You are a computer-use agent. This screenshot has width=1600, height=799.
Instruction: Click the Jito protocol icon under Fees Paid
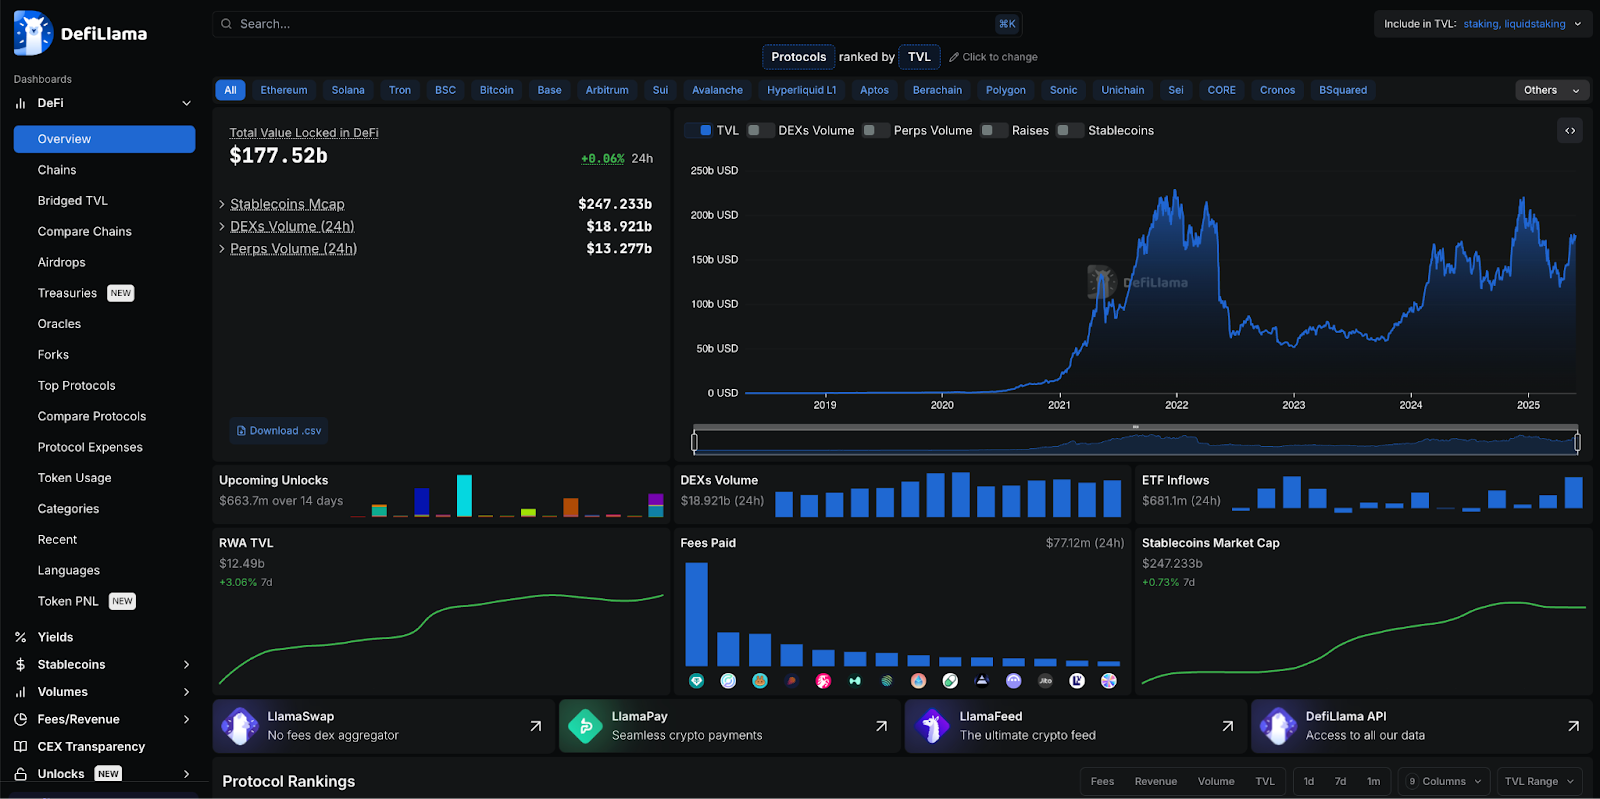point(1045,681)
